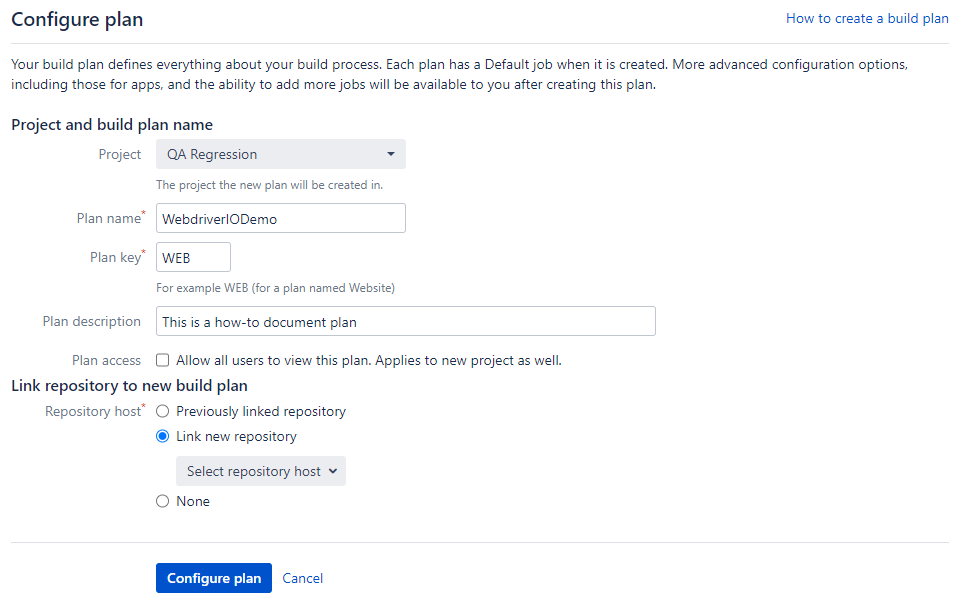Click the Cancel link
The width and height of the screenshot is (960, 608).
point(302,578)
